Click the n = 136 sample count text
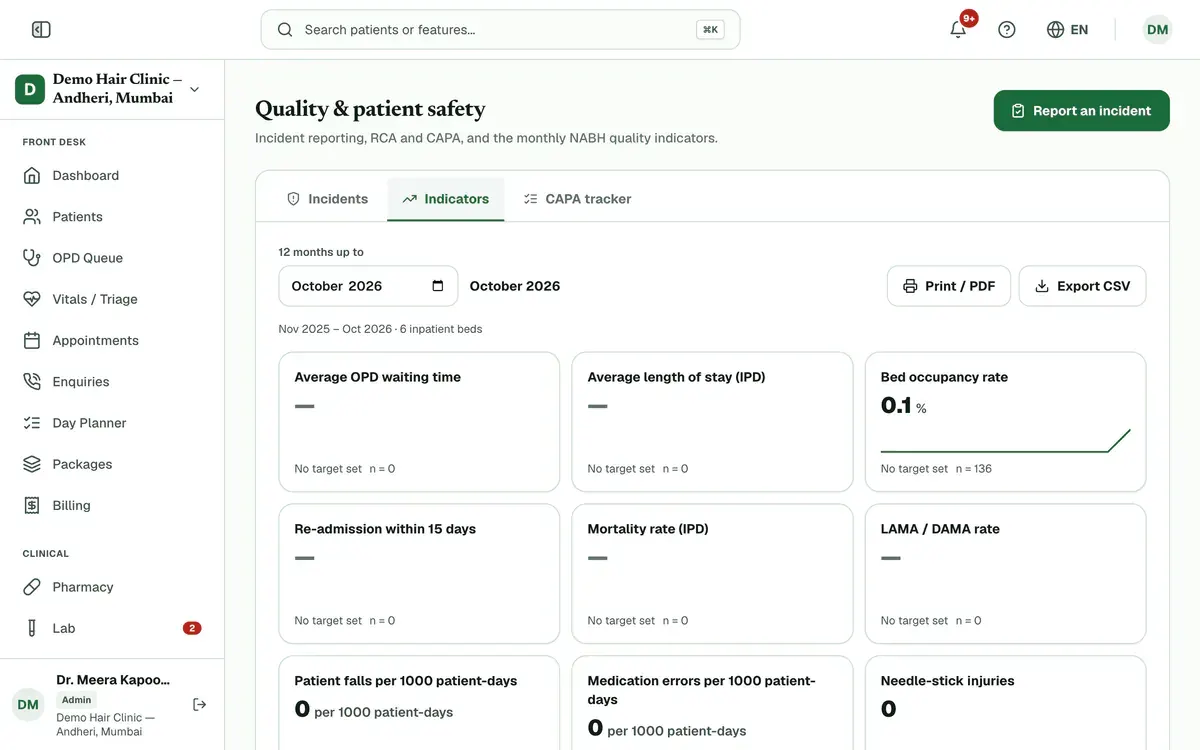1200x750 pixels. click(x=974, y=469)
